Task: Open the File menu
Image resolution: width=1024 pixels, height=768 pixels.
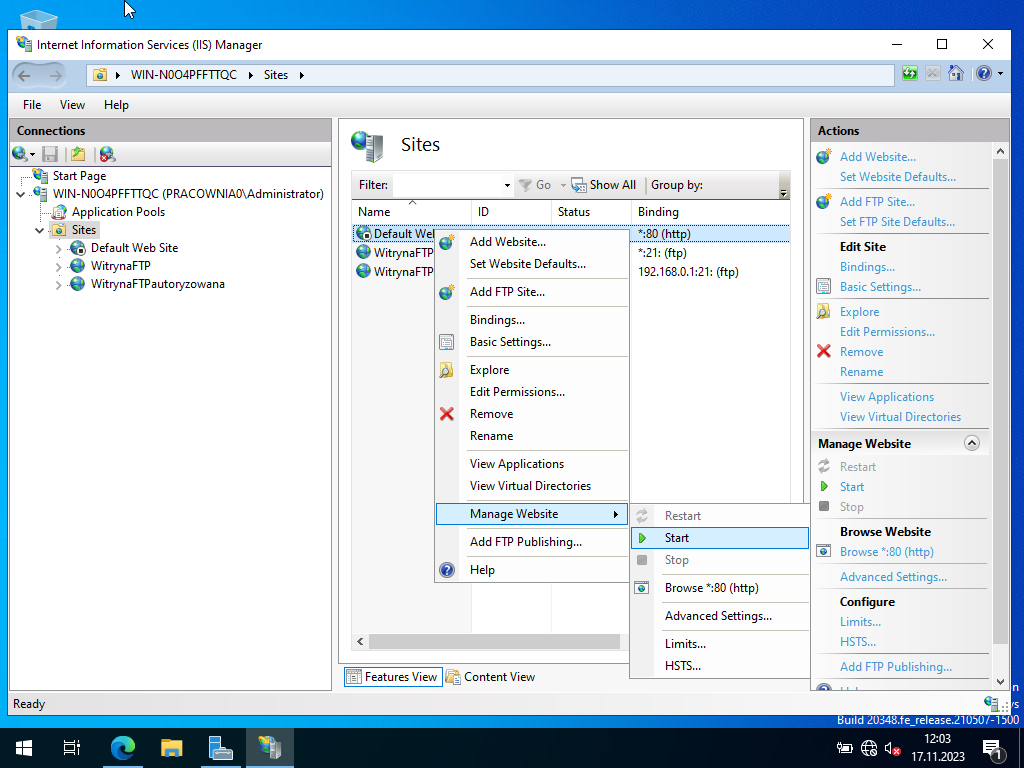Action: (32, 105)
